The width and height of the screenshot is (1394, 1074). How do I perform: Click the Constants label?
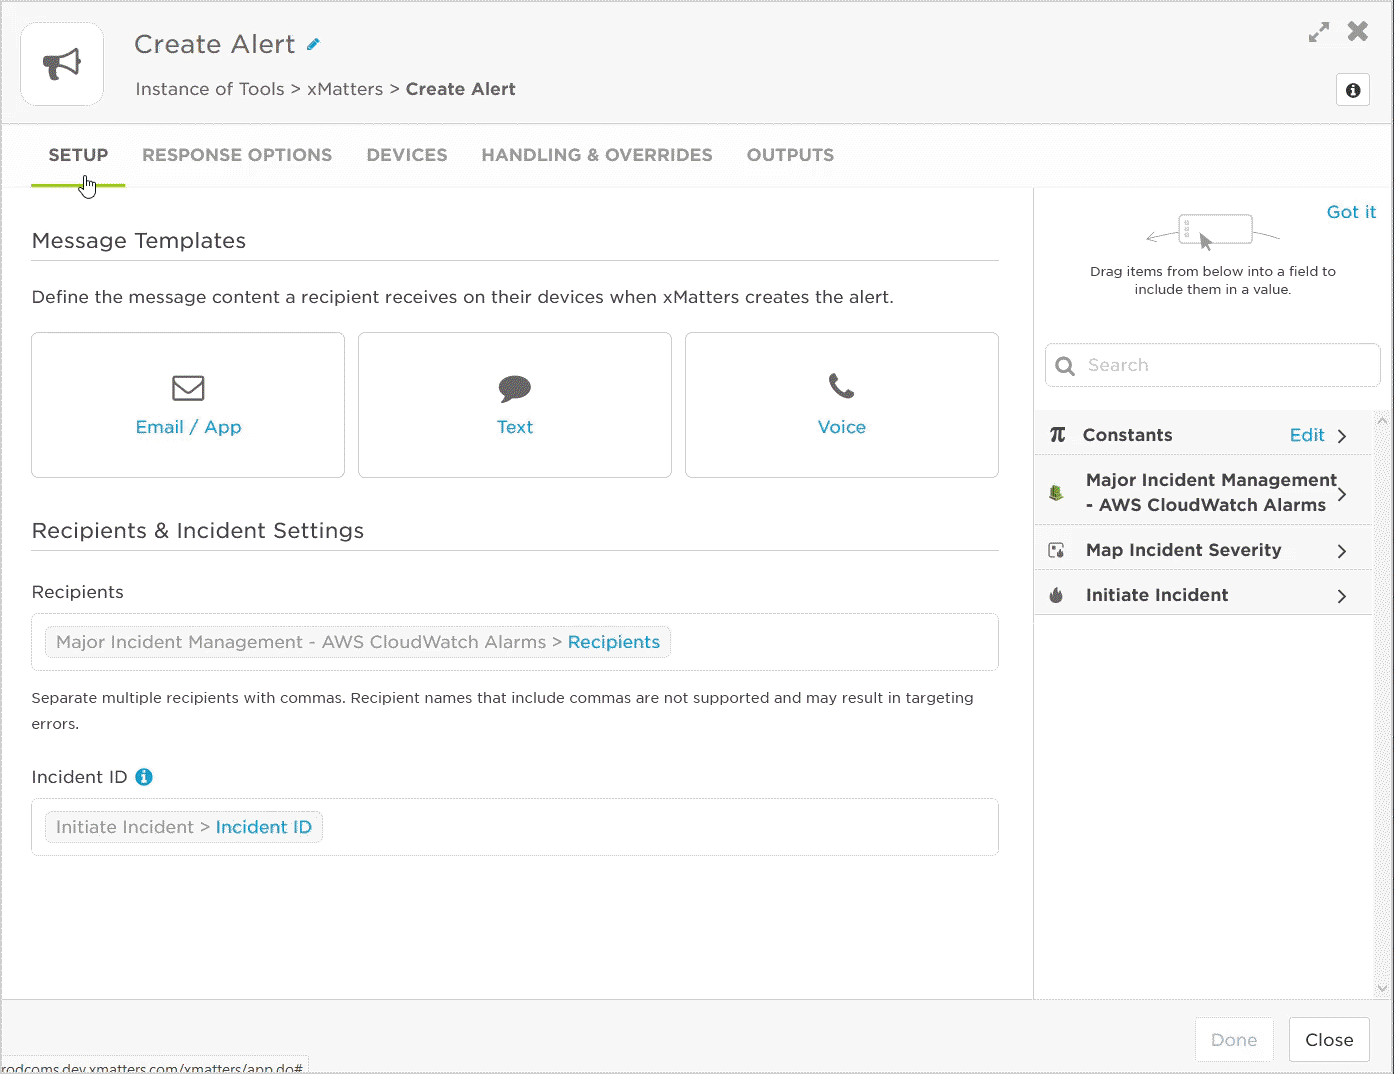pyautogui.click(x=1127, y=435)
